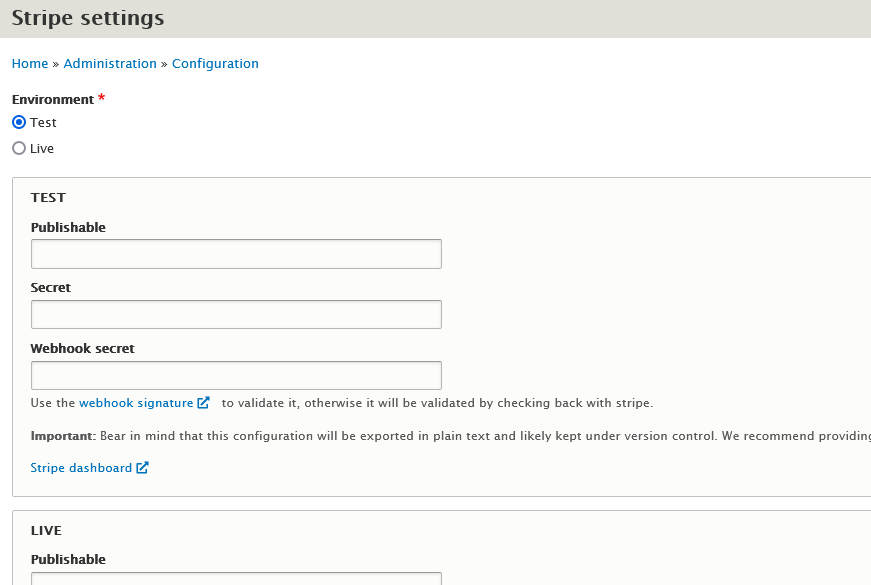Open the Stripe dashboard link
Screen dimensions: 871x585
point(81,468)
